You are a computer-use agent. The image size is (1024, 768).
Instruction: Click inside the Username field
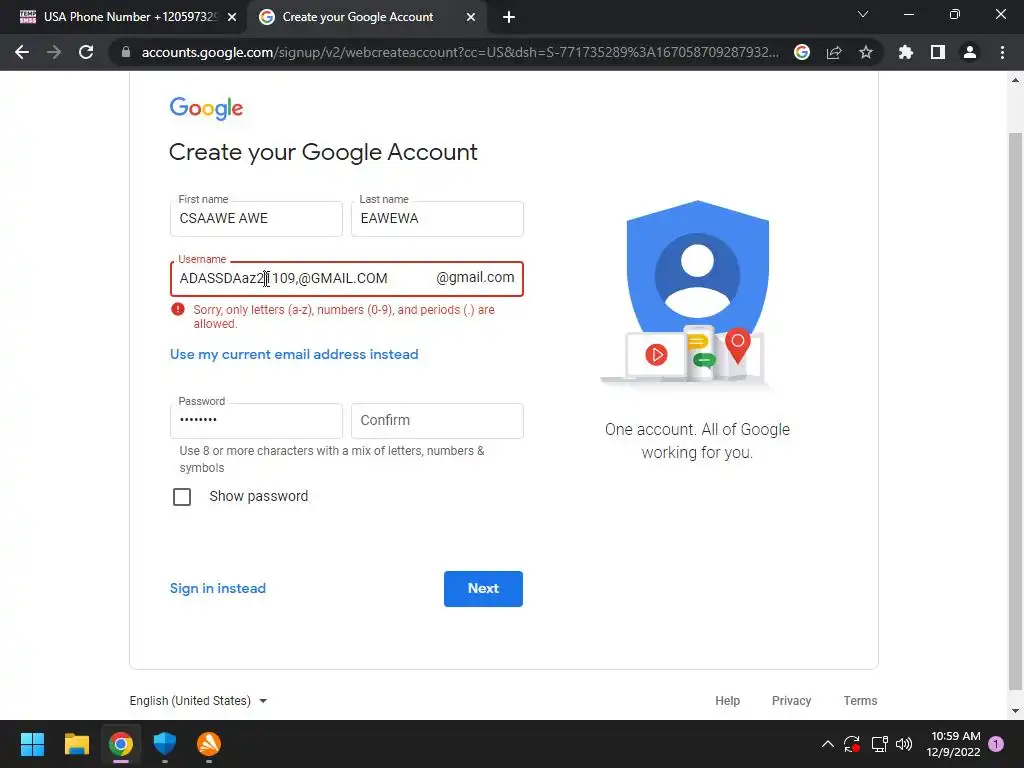(x=347, y=279)
